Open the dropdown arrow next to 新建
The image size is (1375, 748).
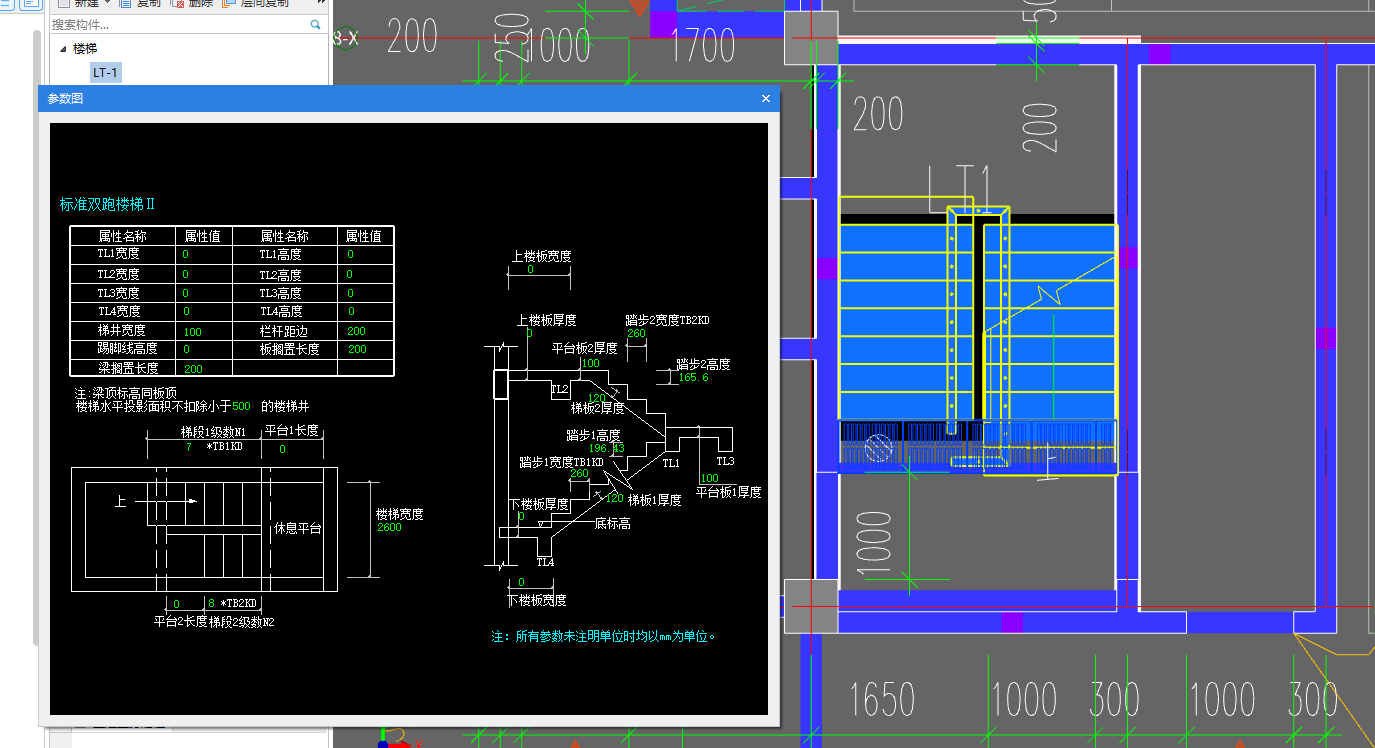(x=107, y=3)
